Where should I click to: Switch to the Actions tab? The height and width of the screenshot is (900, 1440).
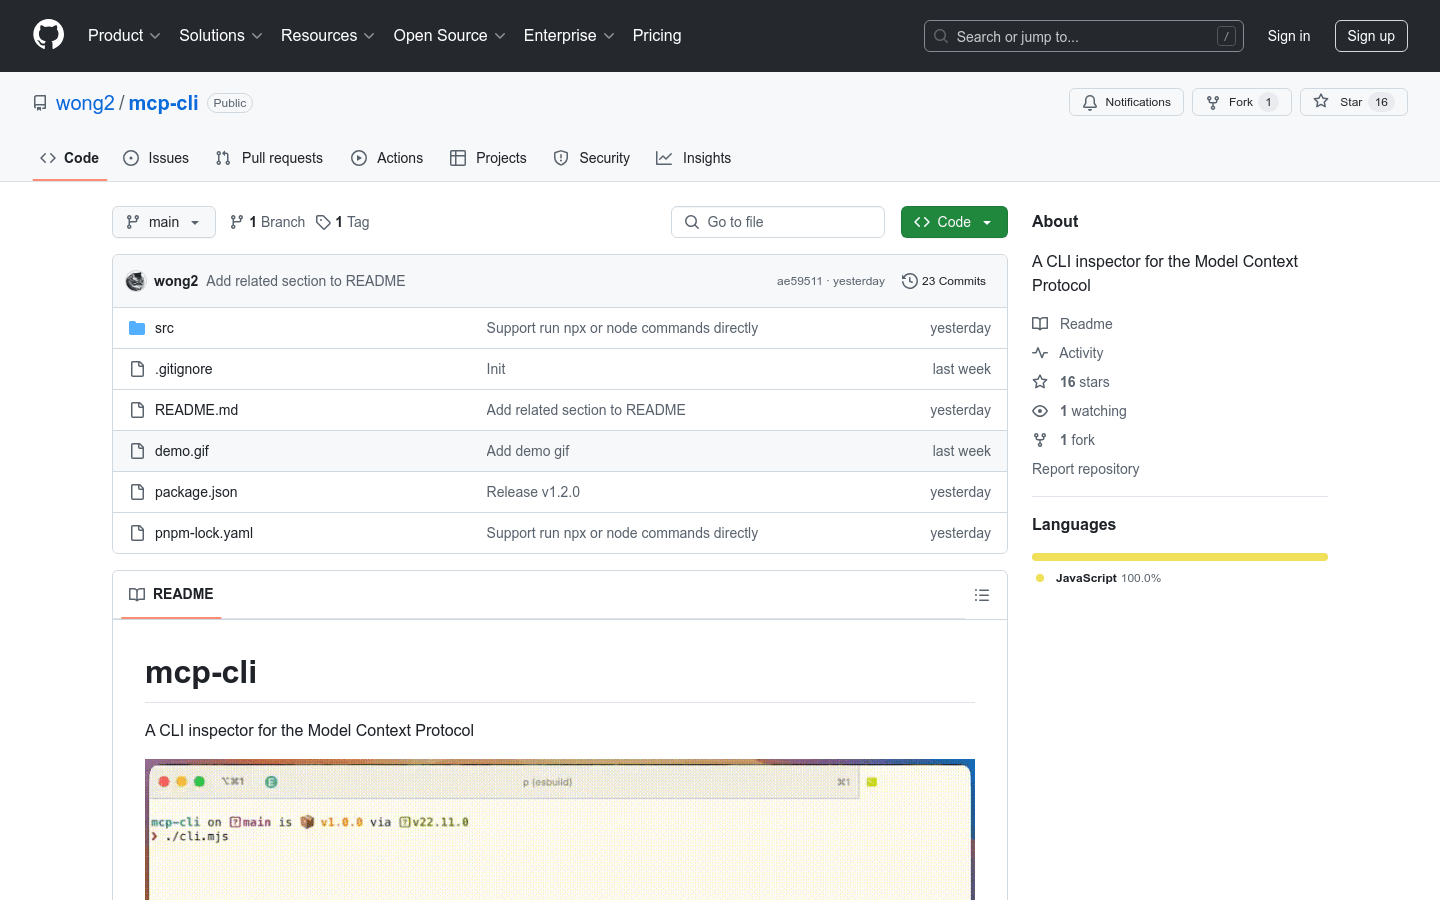coord(387,158)
